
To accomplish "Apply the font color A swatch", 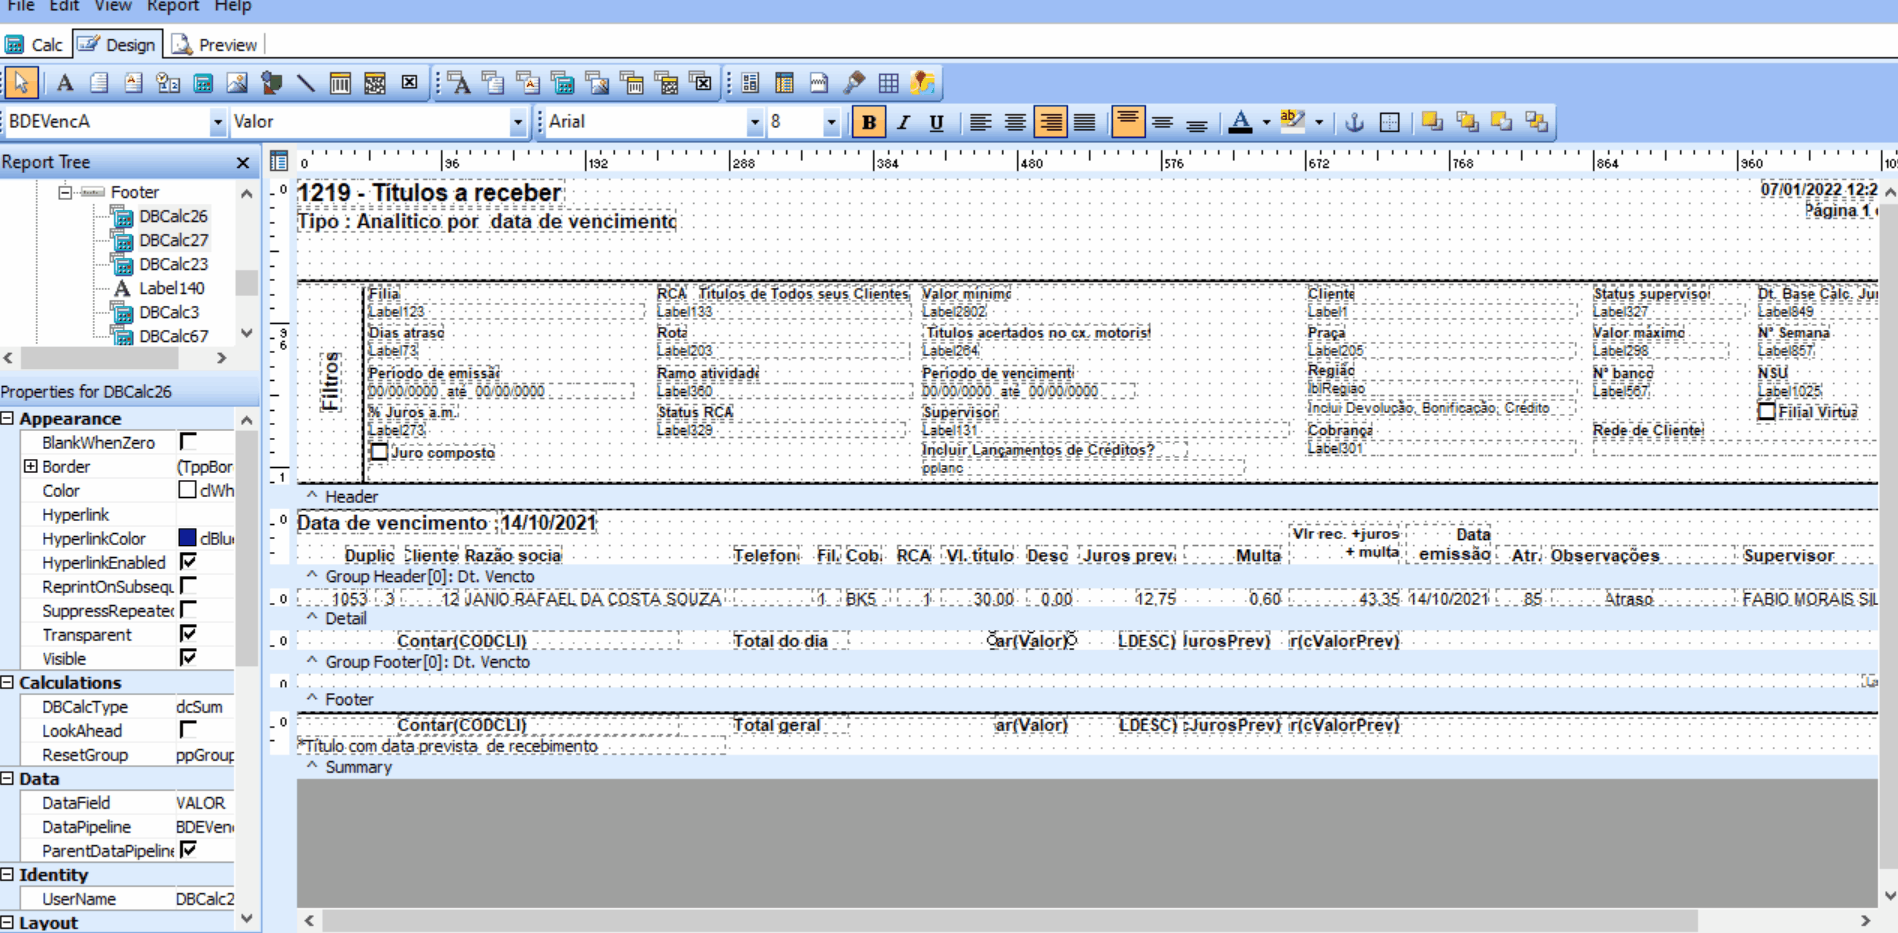I will point(1240,122).
